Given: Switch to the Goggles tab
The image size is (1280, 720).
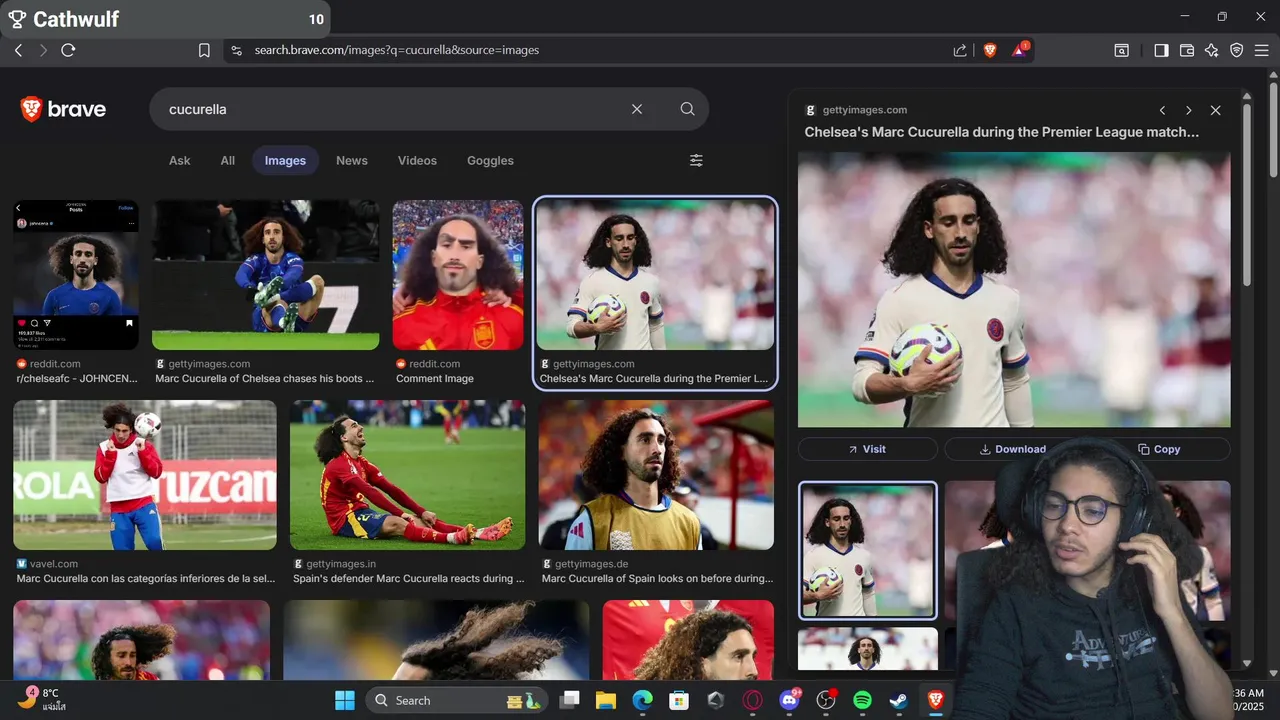Looking at the screenshot, I should click(x=490, y=160).
